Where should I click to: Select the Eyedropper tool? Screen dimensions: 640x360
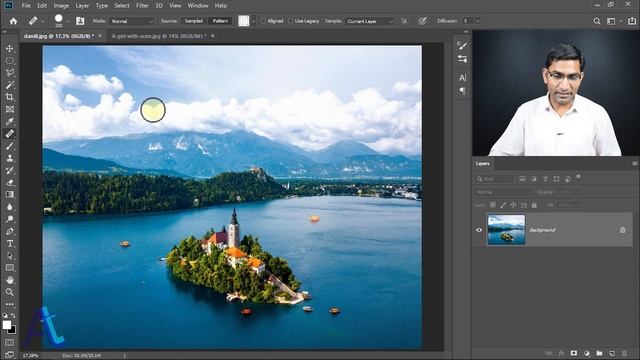pyautogui.click(x=9, y=122)
